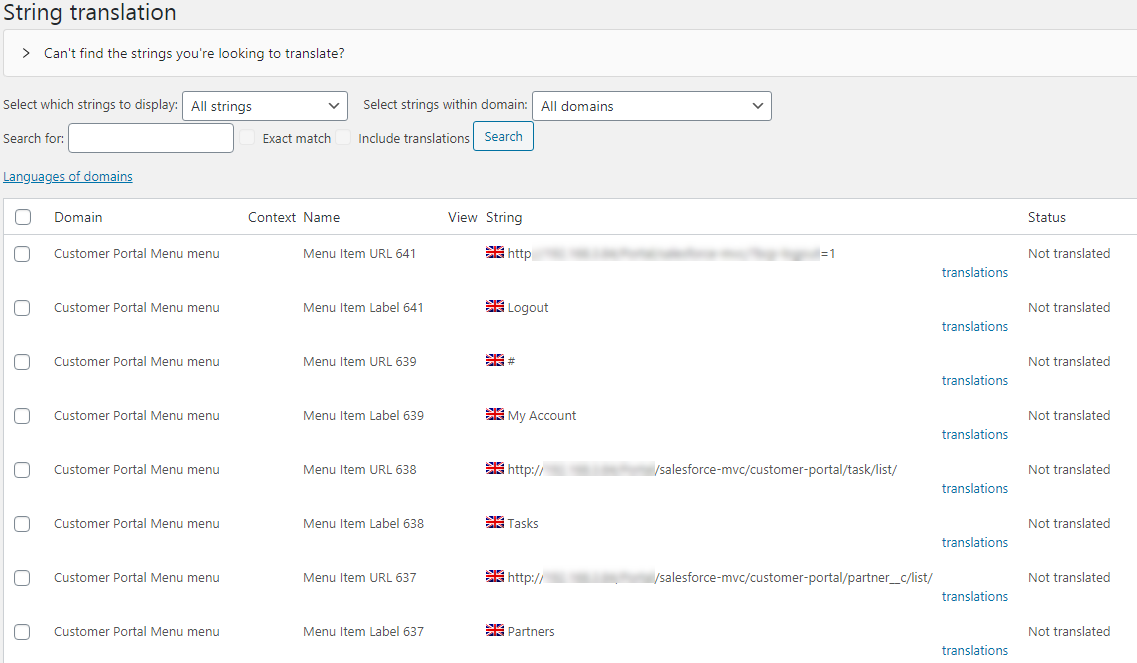
Task: Open the All domains dropdown
Action: [x=651, y=106]
